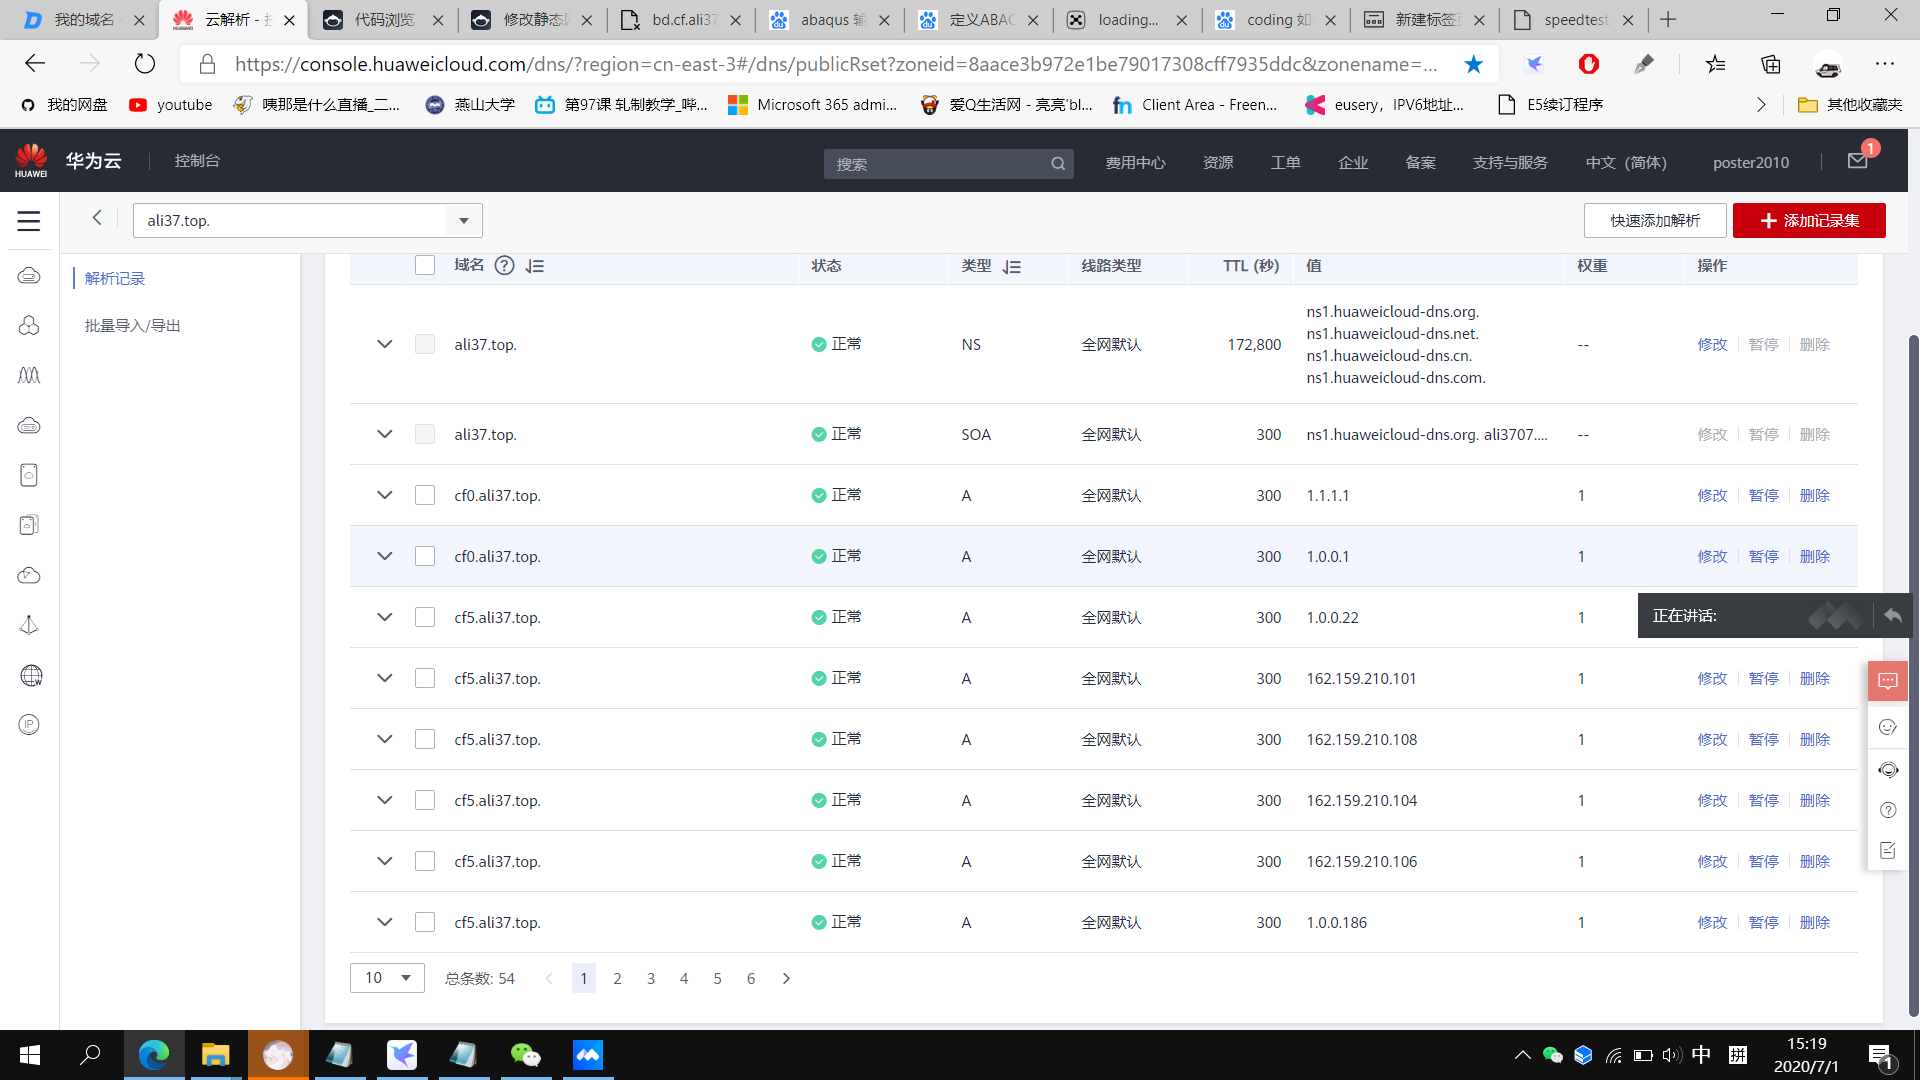Viewport: 1920px width, 1080px height.
Task: Open the ali37.top. zone dropdown
Action: click(x=463, y=221)
